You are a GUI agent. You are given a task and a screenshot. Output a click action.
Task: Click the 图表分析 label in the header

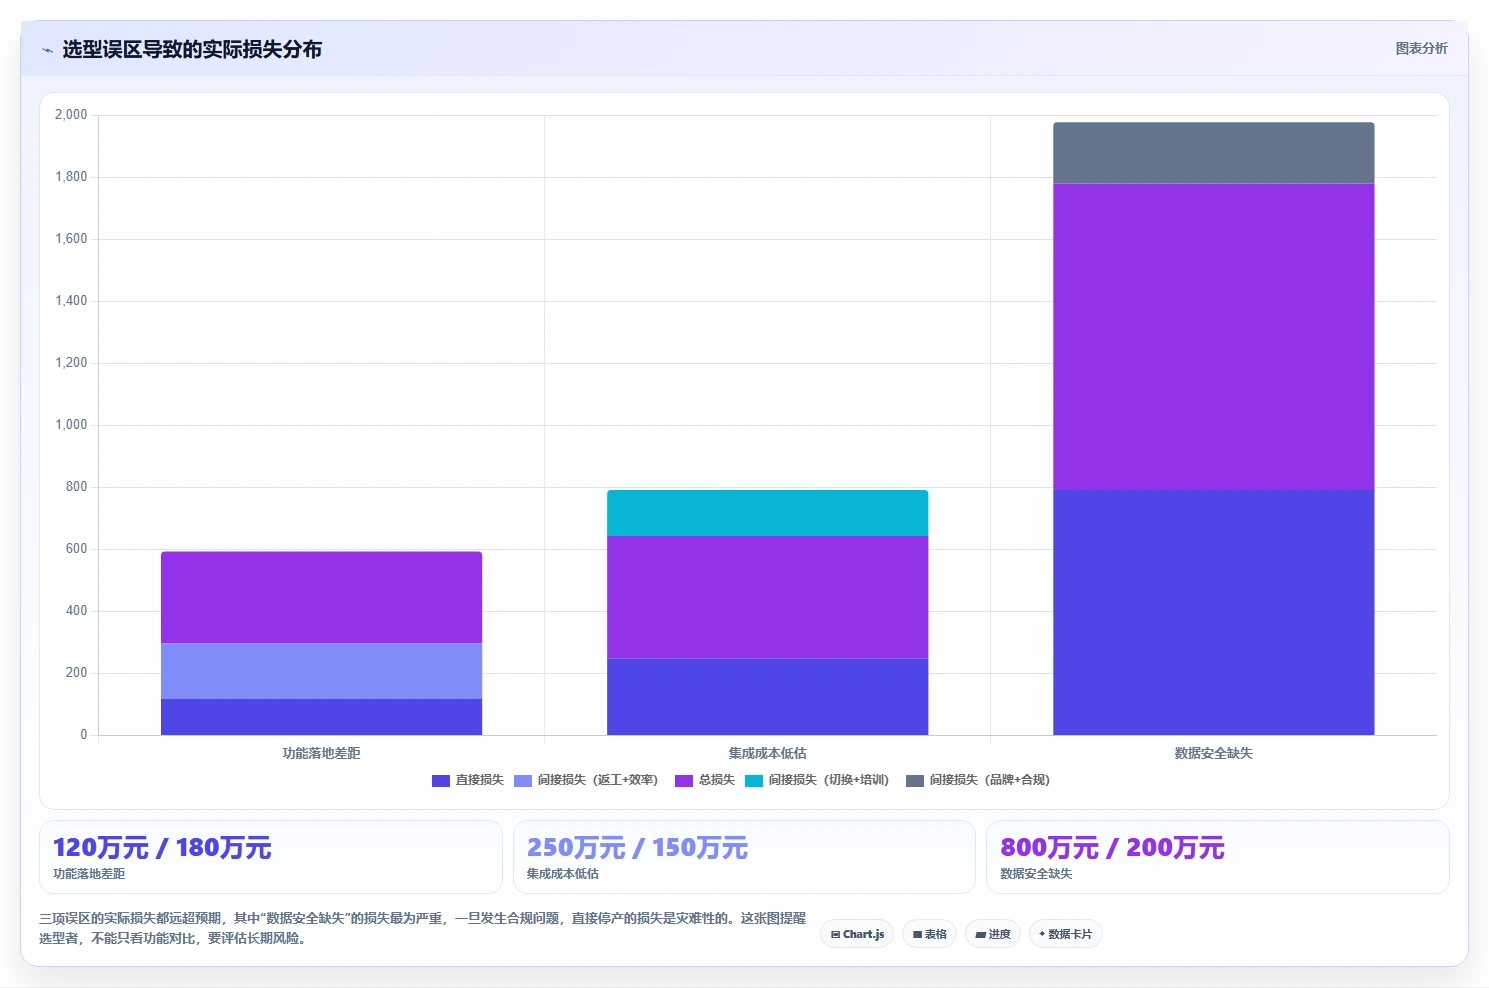(x=1421, y=48)
